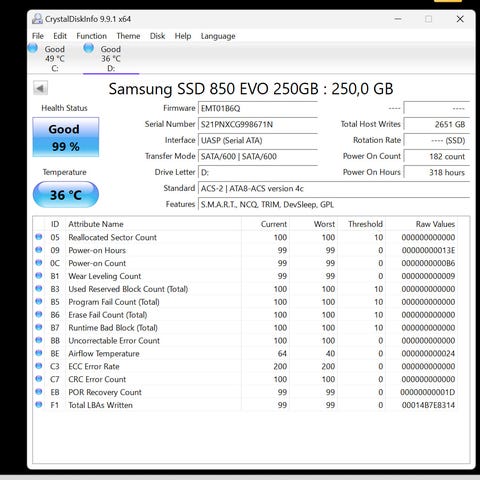The image size is (480, 480).
Task: Click raw value 0000000001D
Action: coord(428,392)
